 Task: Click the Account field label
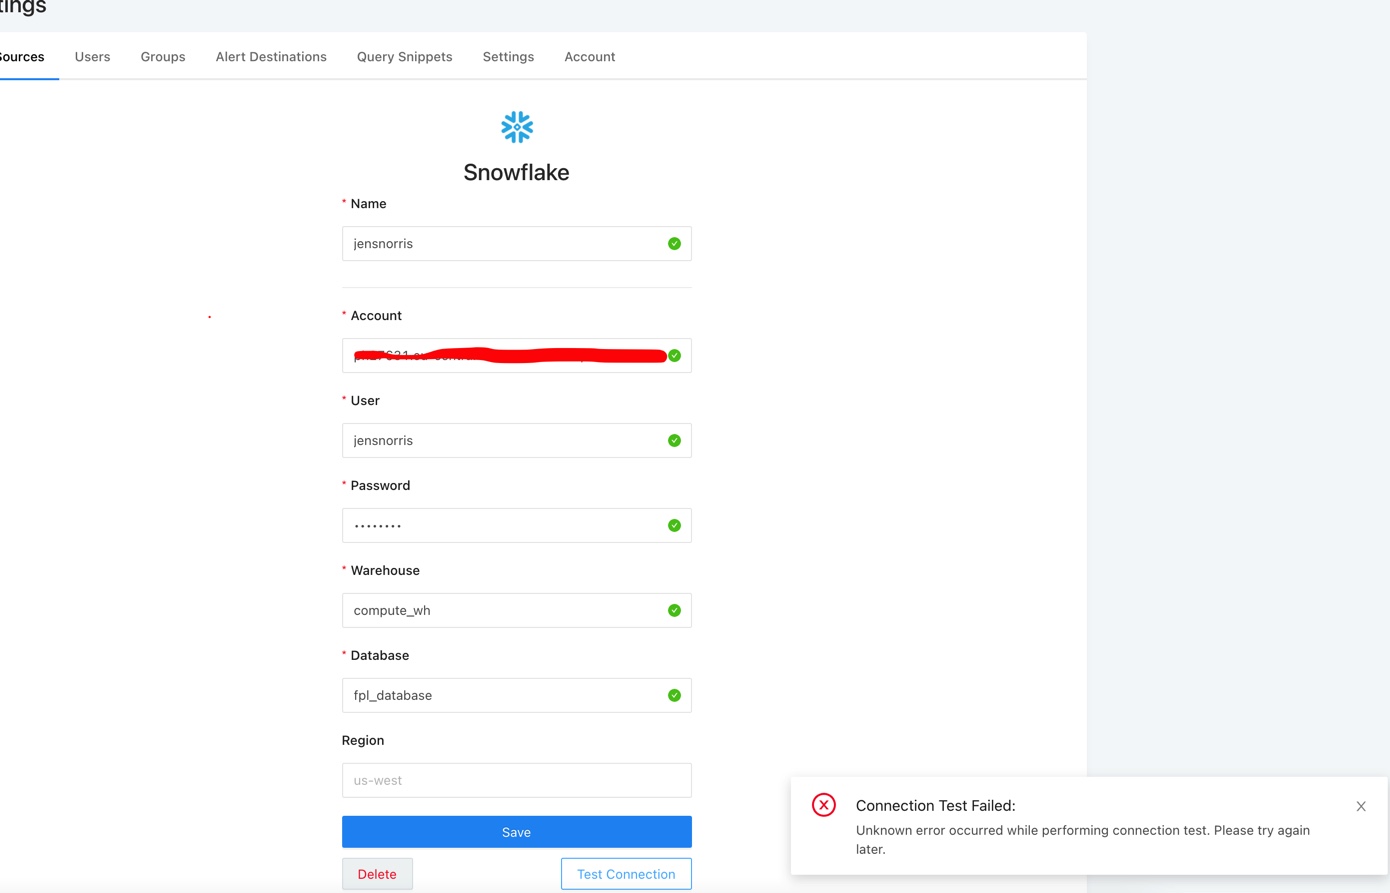click(x=376, y=316)
